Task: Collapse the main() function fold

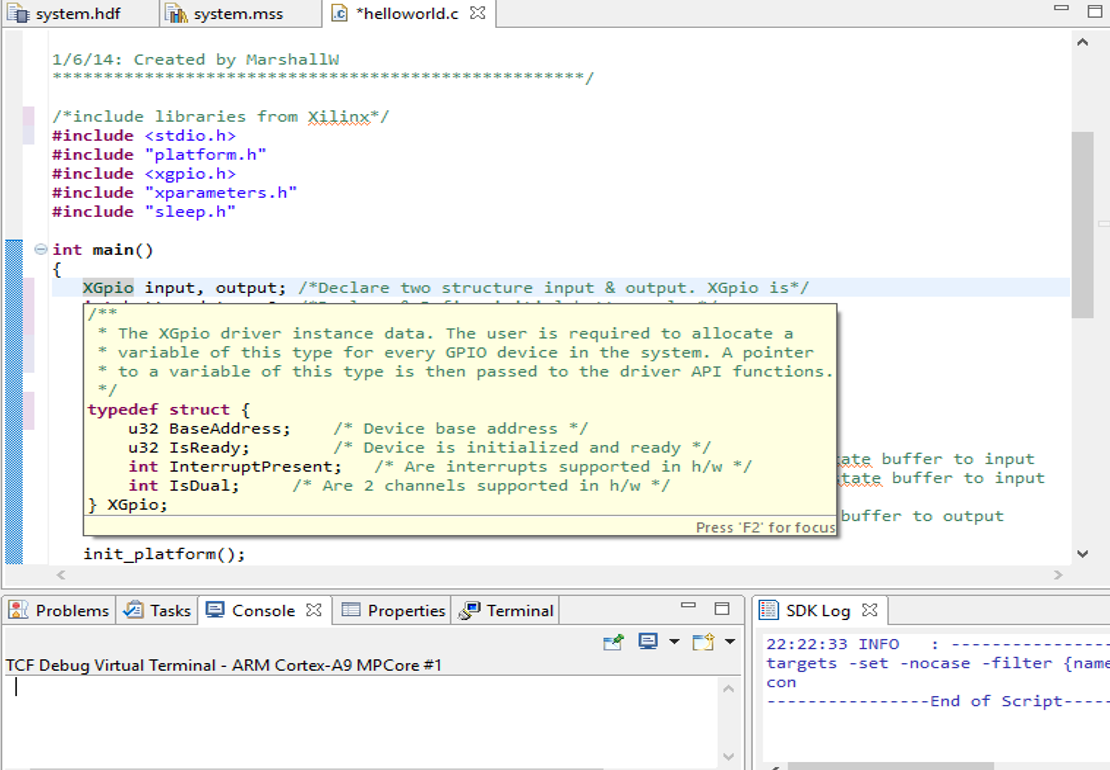Action: (x=40, y=249)
